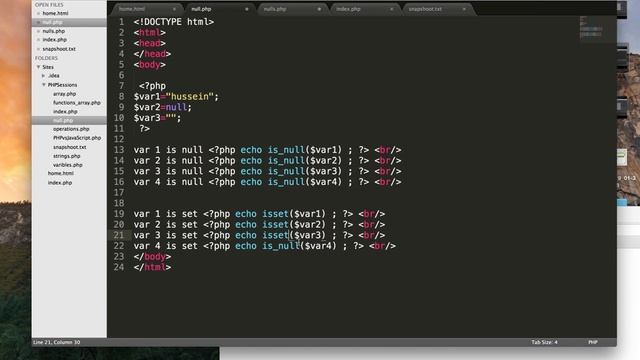Select null.php inside PHPSessions folder

[x=63, y=120]
